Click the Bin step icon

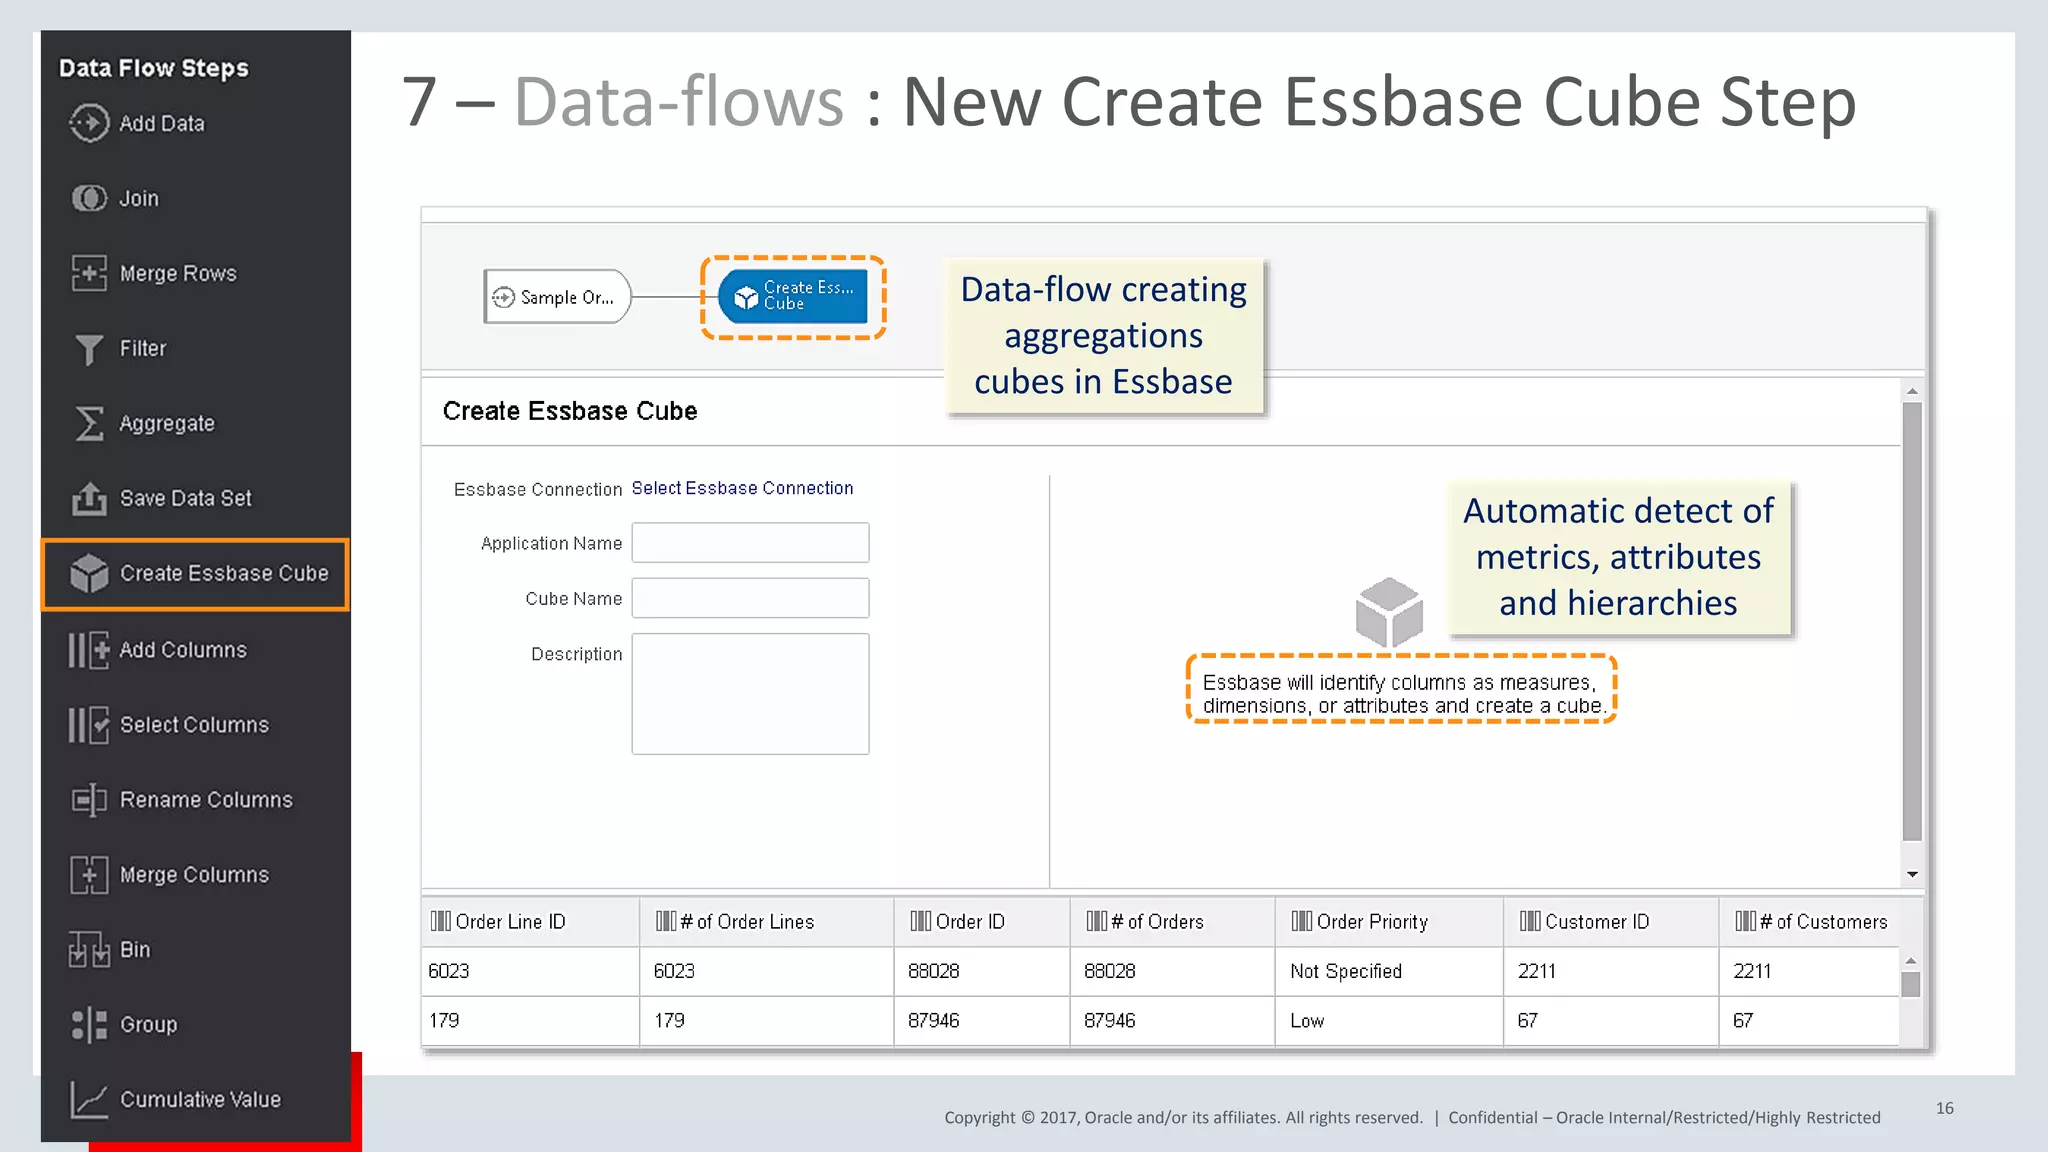click(x=89, y=949)
